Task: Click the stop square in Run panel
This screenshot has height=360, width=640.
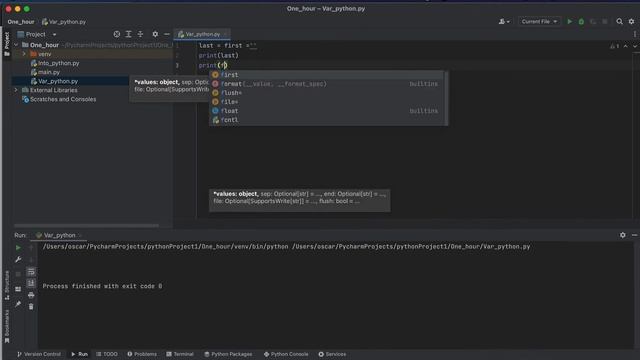Action: [x=18, y=274]
